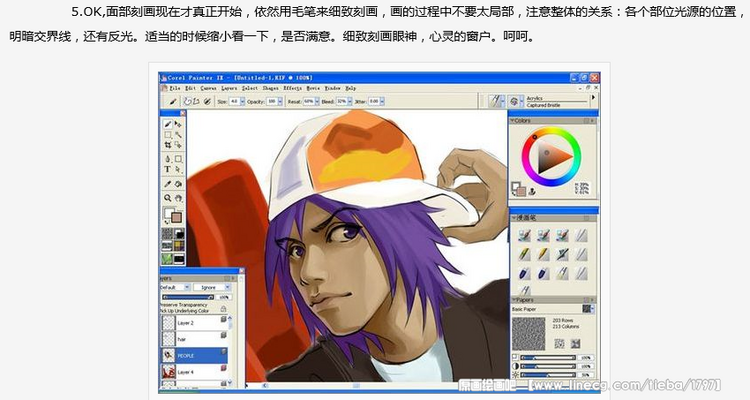Image resolution: width=750 pixels, height=400 pixels.
Task: Open the Canvas menu
Action: tap(209, 88)
